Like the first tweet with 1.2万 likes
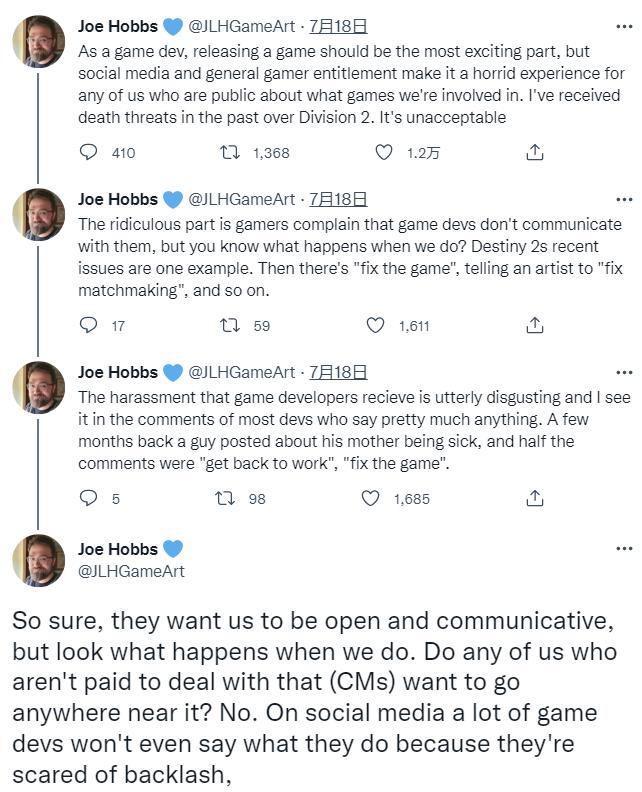 (383, 153)
